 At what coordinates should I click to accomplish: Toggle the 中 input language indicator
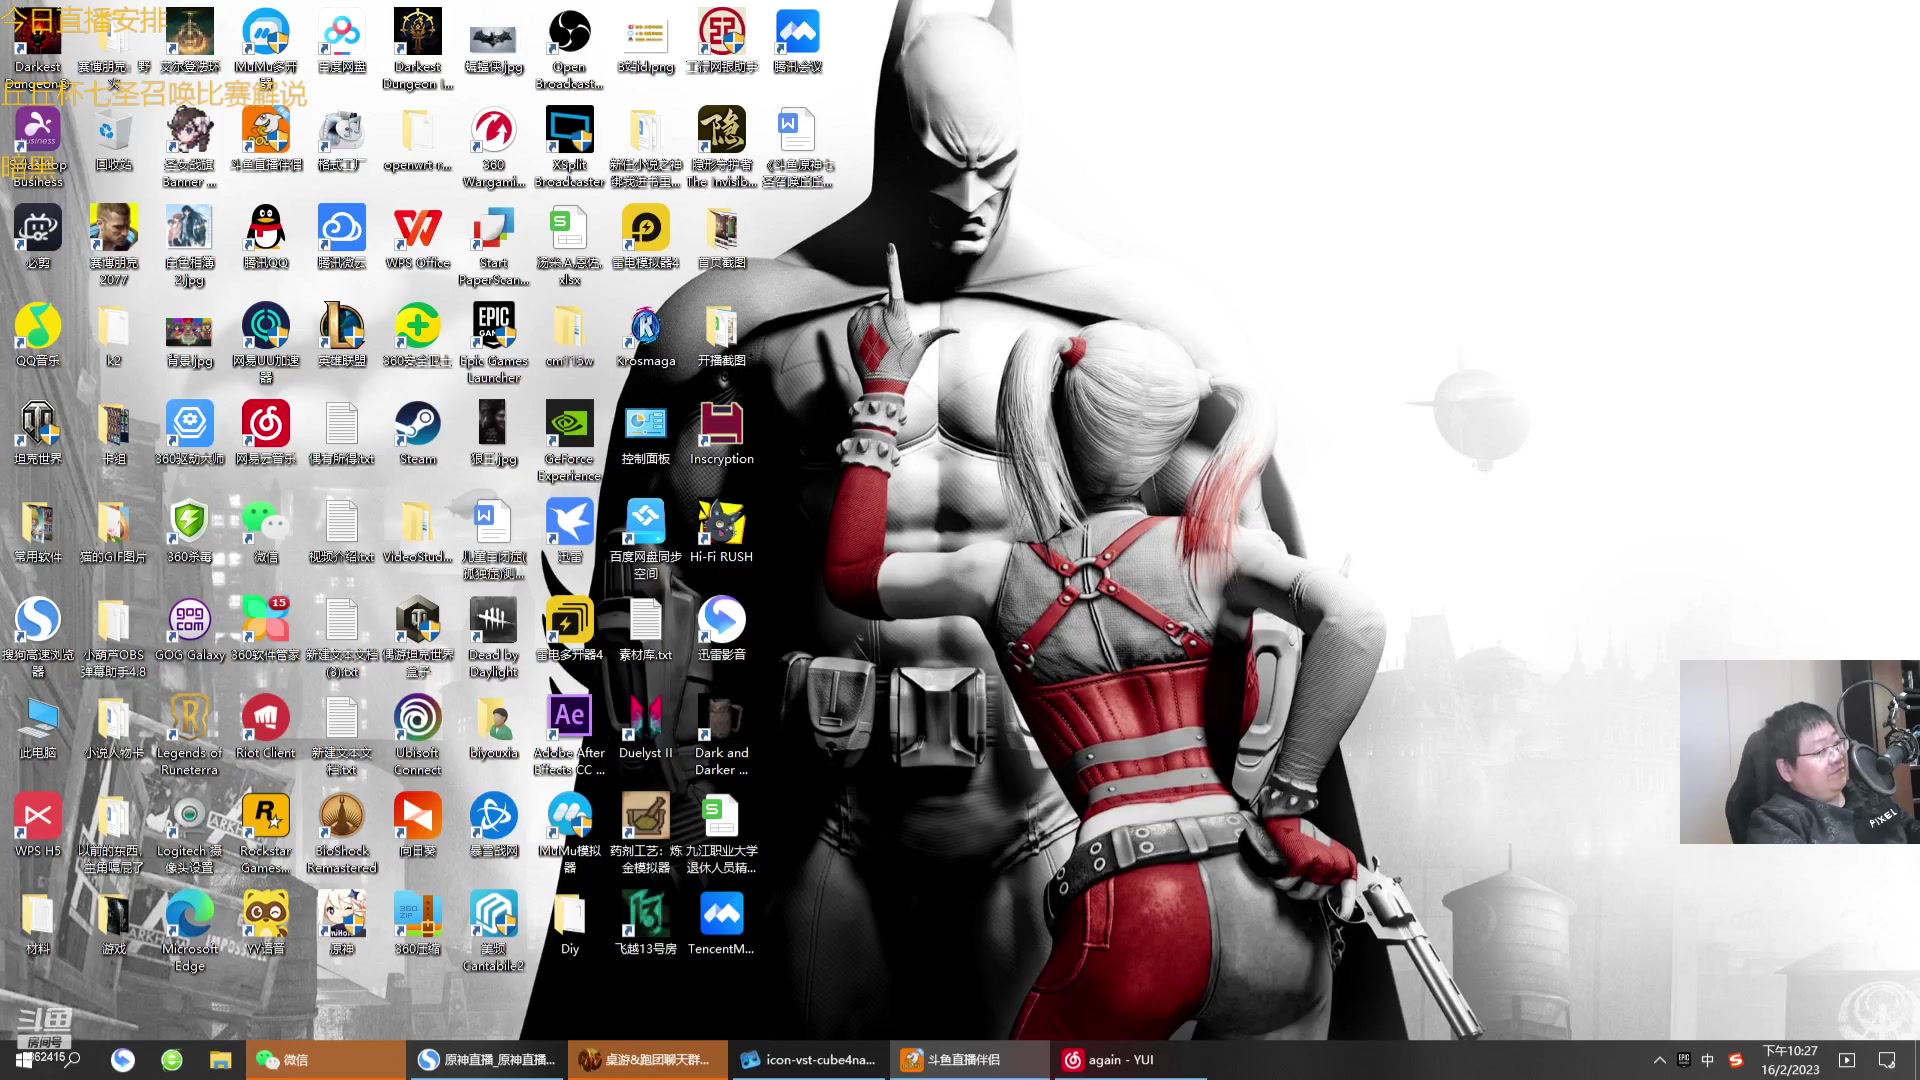[x=1707, y=1060]
